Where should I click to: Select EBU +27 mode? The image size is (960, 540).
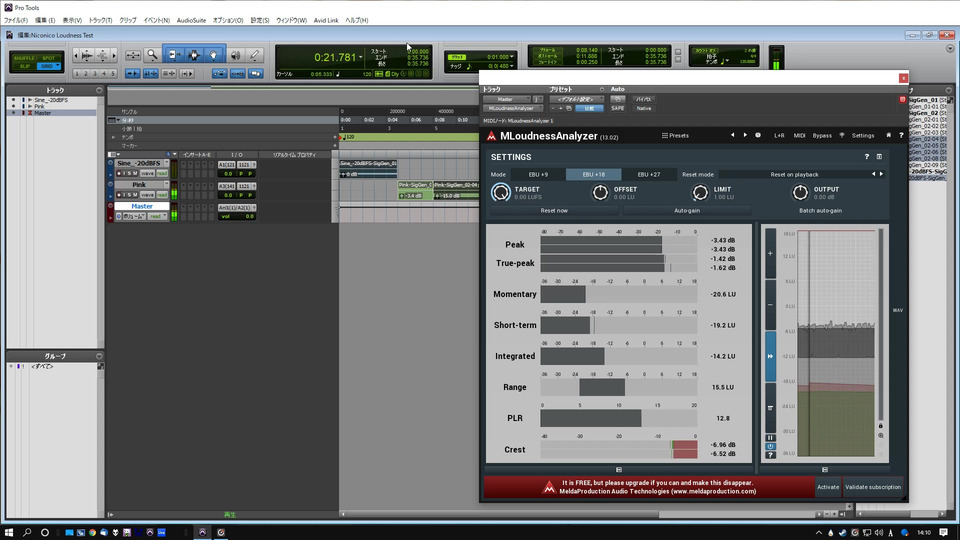point(648,174)
